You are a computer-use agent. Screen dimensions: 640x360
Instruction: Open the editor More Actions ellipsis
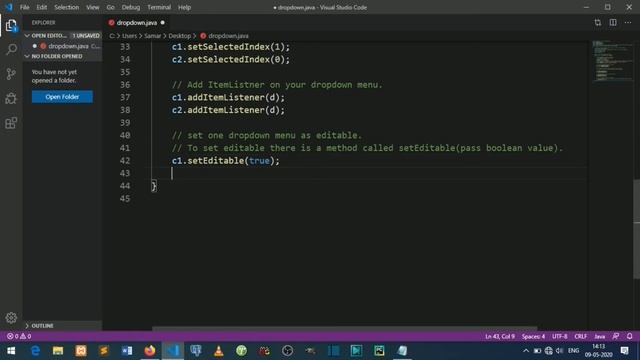tap(628, 23)
